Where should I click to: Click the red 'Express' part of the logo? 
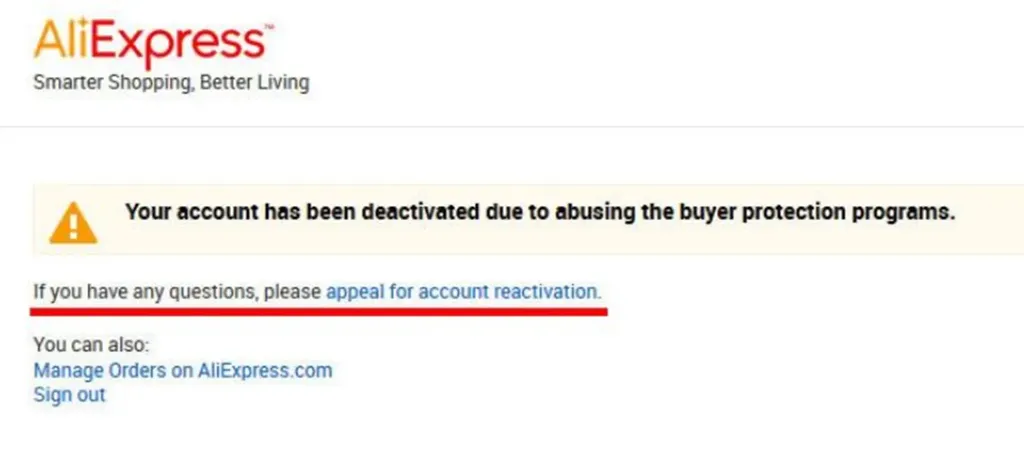click(178, 44)
